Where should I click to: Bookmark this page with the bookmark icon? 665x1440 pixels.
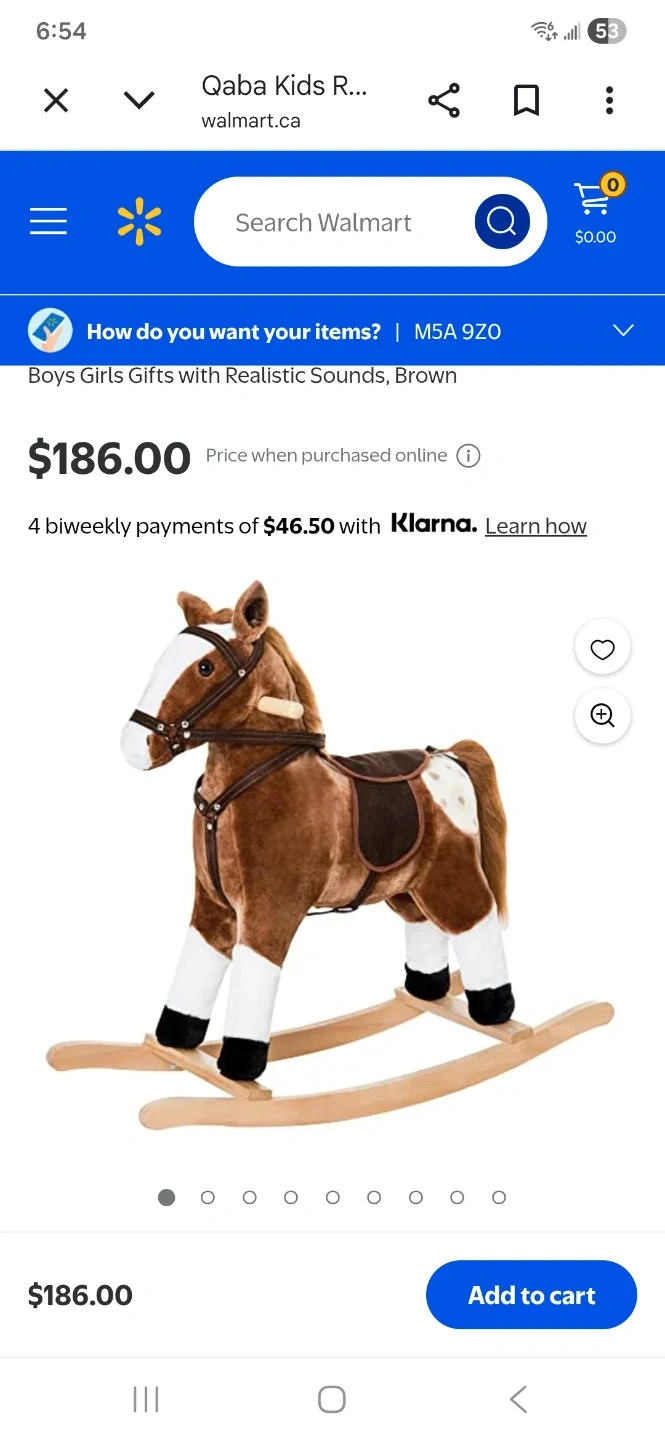(x=526, y=101)
